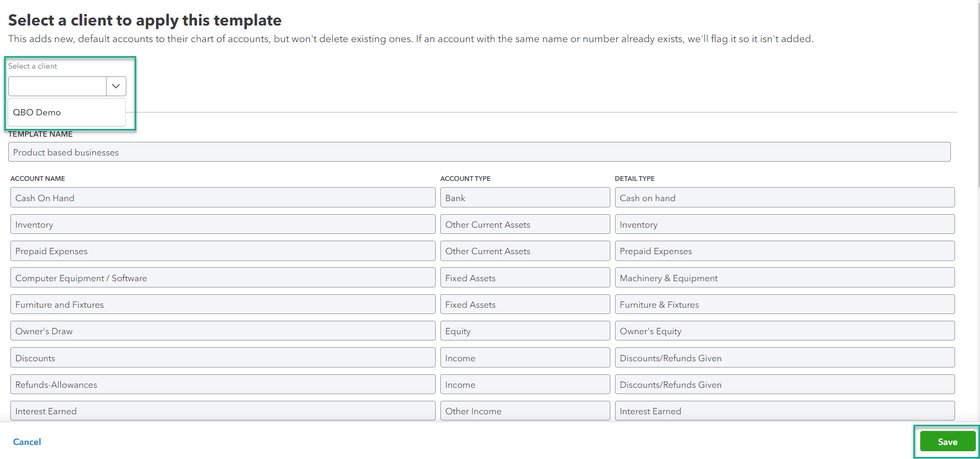This screenshot has width=980, height=459.
Task: Click the Computer Equipment / Software name field
Action: 222,278
